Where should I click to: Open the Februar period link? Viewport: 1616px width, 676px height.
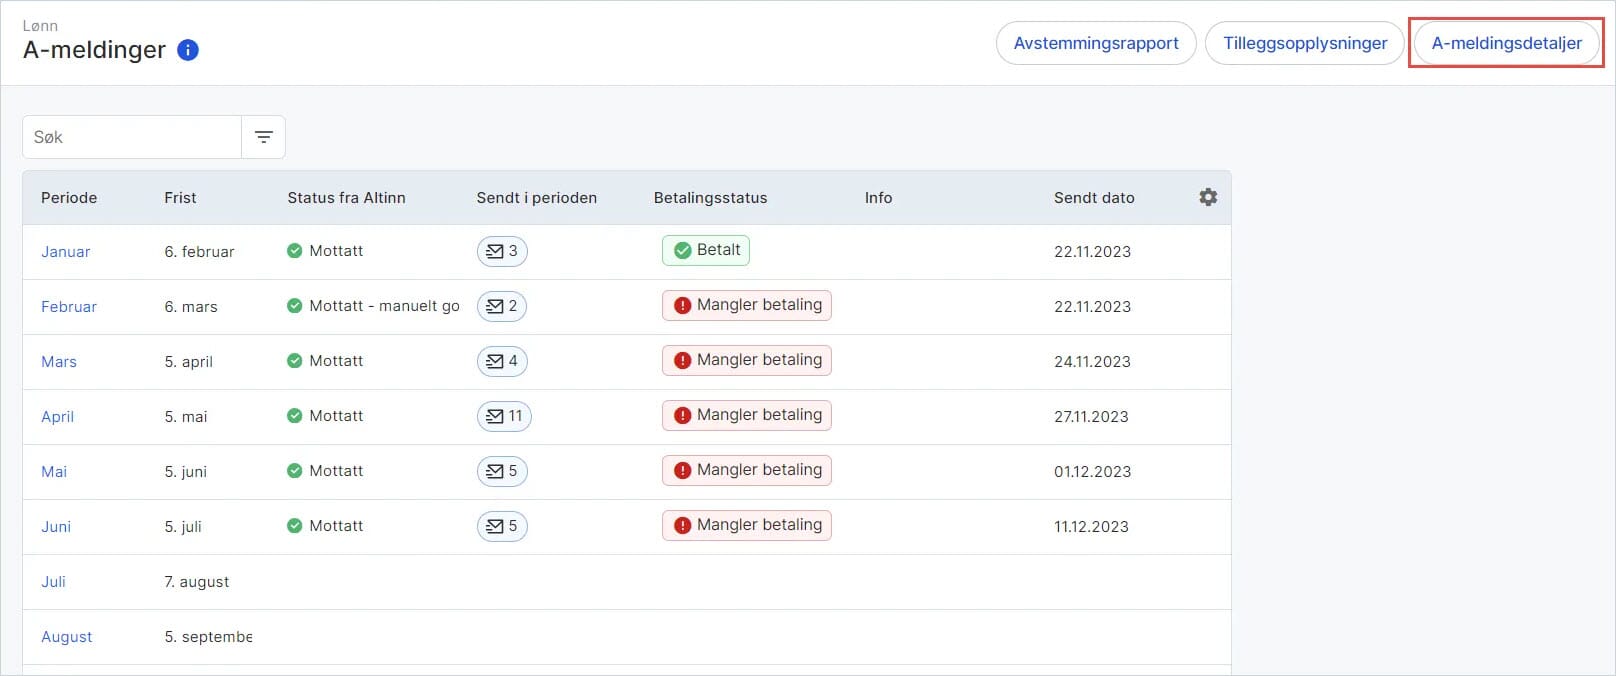[x=69, y=307]
